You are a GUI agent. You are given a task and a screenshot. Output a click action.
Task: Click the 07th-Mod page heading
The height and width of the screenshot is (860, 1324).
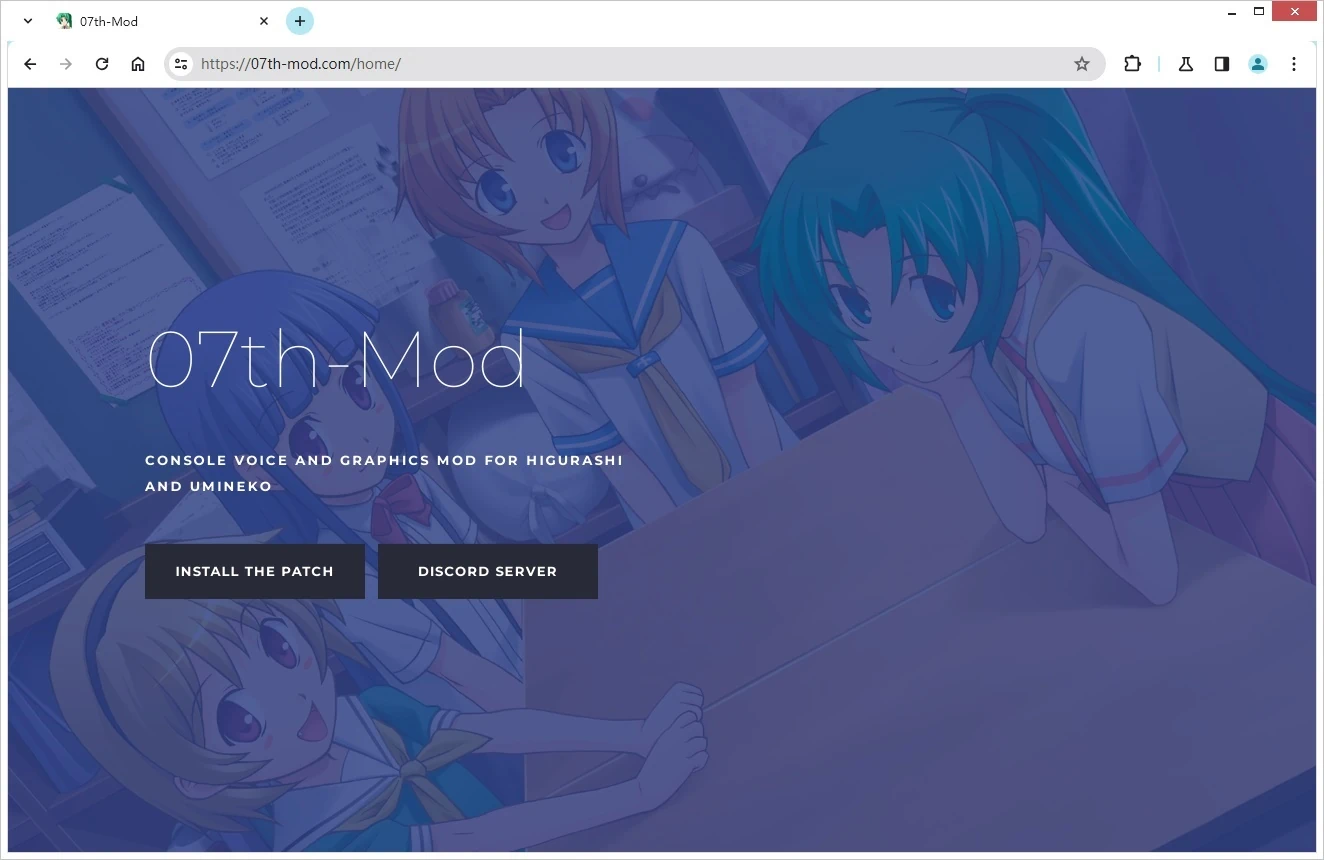pyautogui.click(x=336, y=359)
